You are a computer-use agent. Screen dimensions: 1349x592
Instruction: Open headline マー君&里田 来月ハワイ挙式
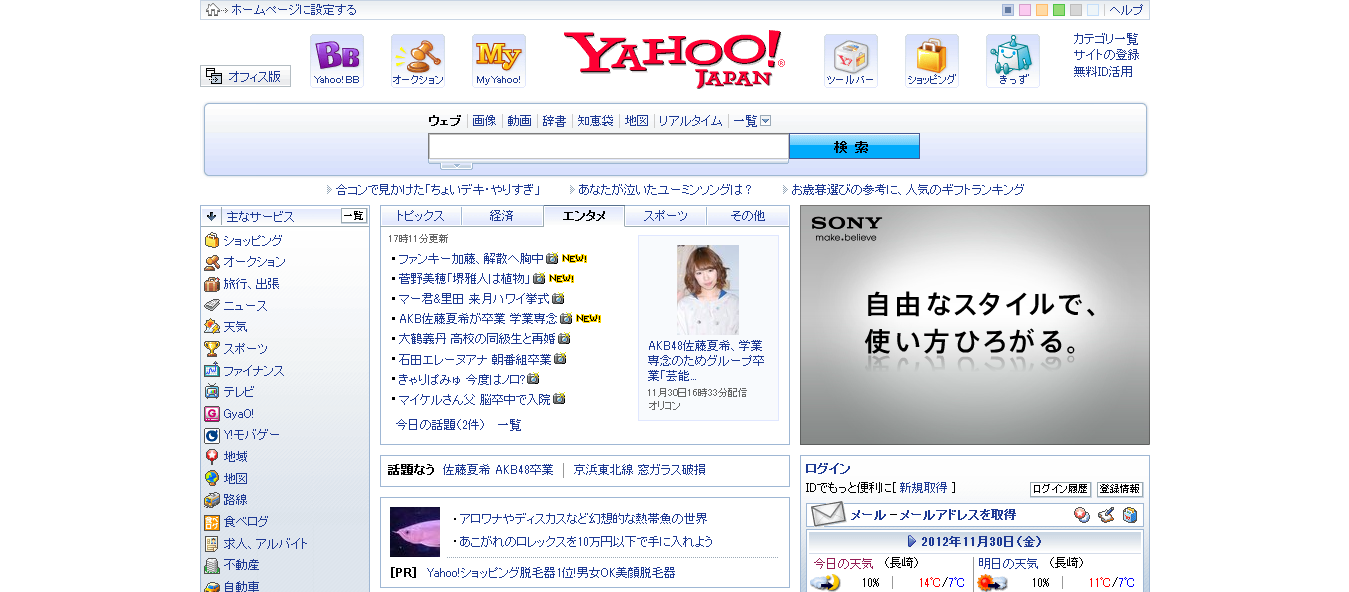[x=474, y=299]
